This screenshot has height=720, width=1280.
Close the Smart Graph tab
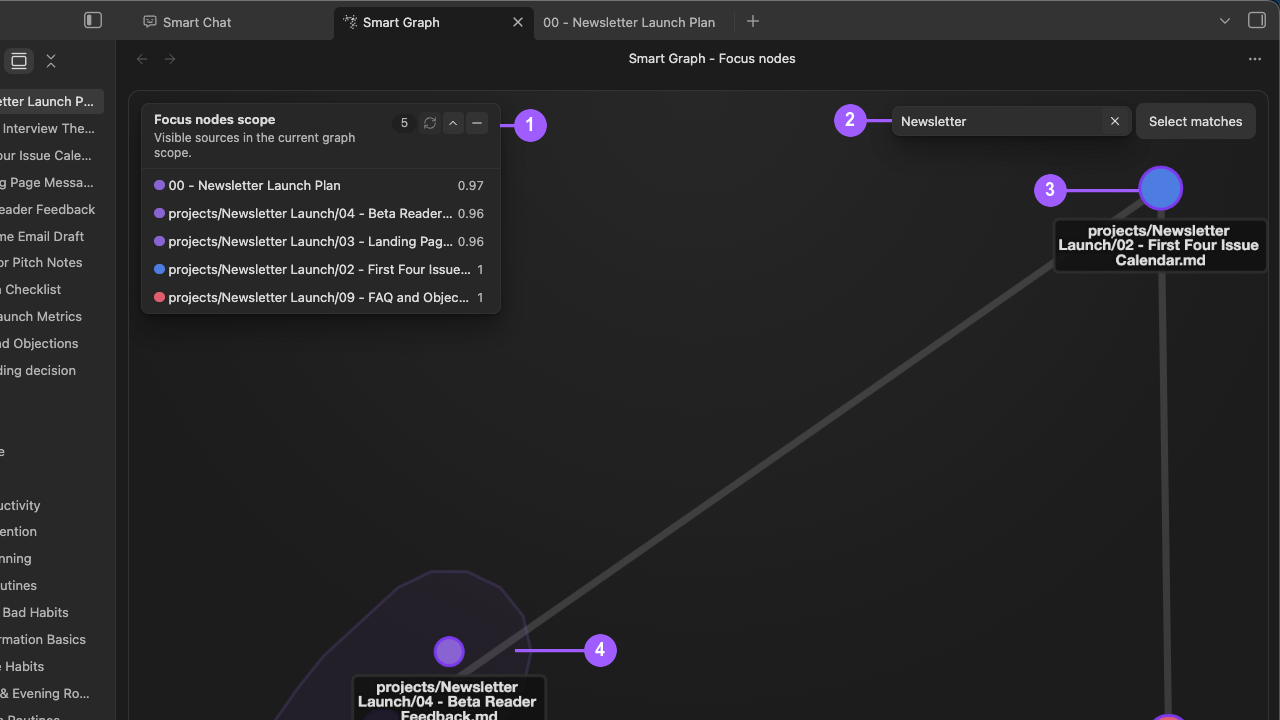pyautogui.click(x=518, y=22)
